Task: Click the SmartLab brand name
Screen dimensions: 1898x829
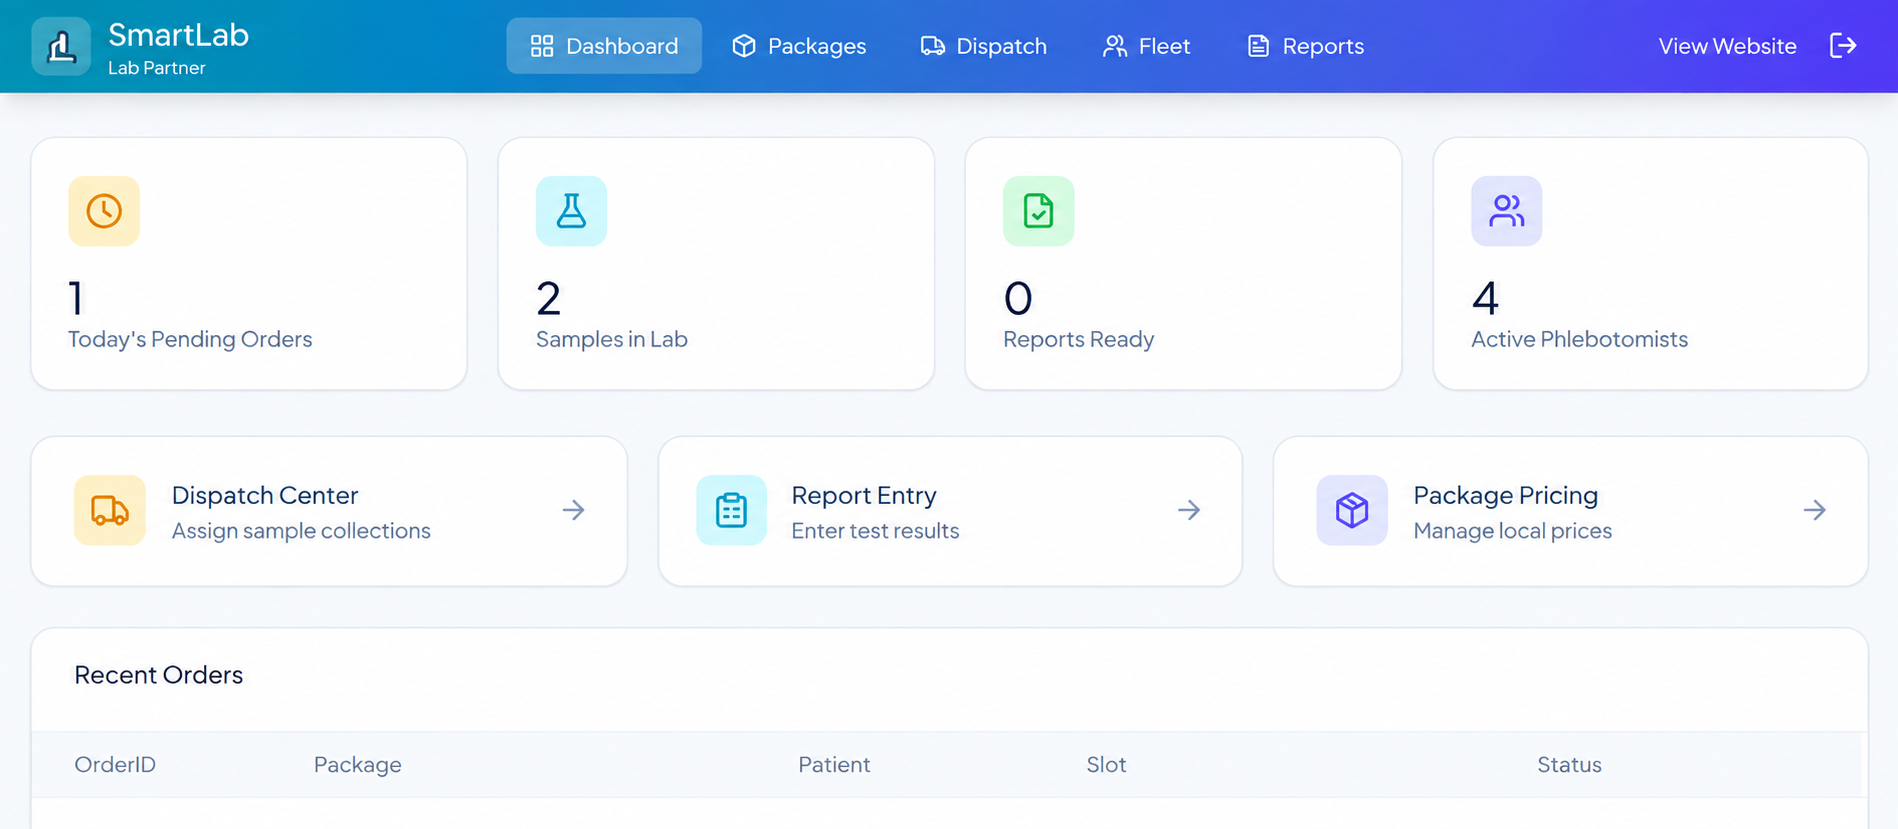Action: [x=178, y=35]
